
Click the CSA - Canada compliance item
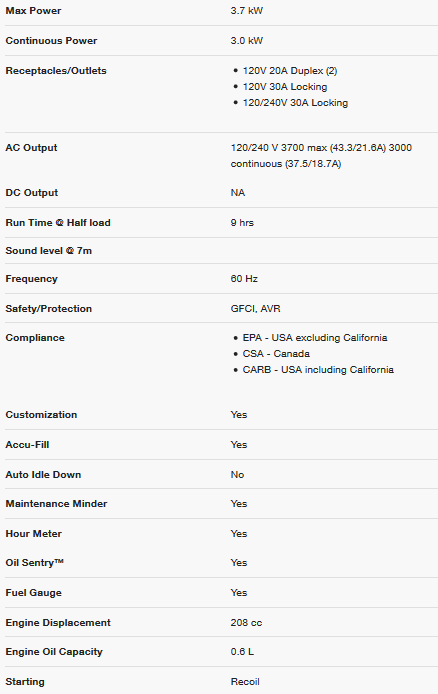coord(276,354)
